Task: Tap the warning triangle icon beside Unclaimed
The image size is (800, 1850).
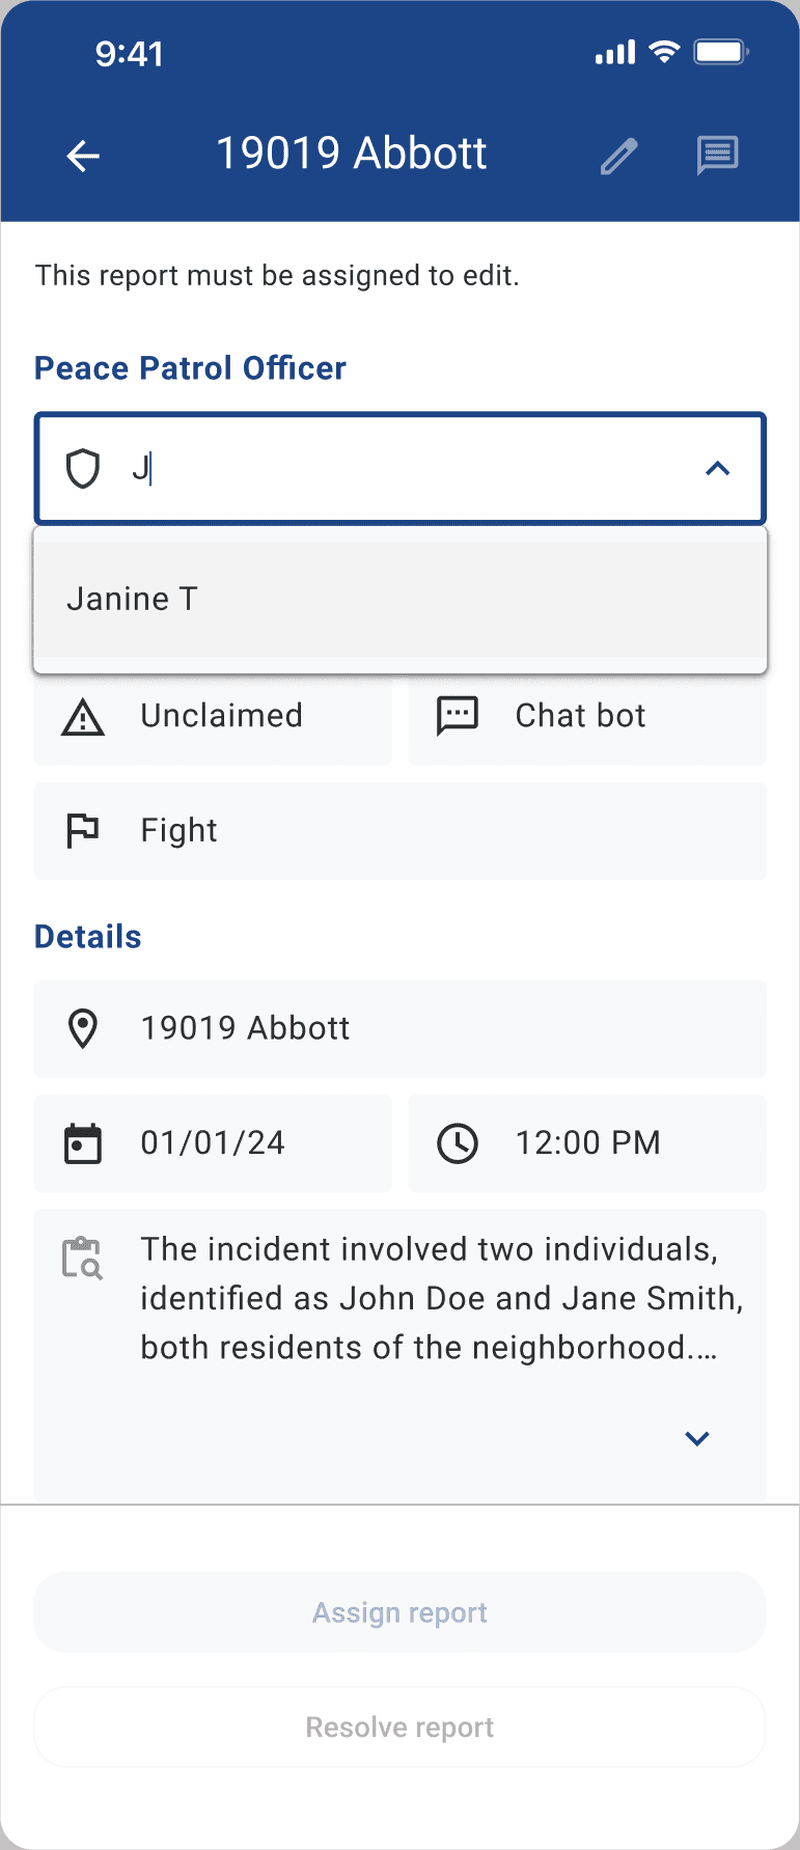Action: 83,717
